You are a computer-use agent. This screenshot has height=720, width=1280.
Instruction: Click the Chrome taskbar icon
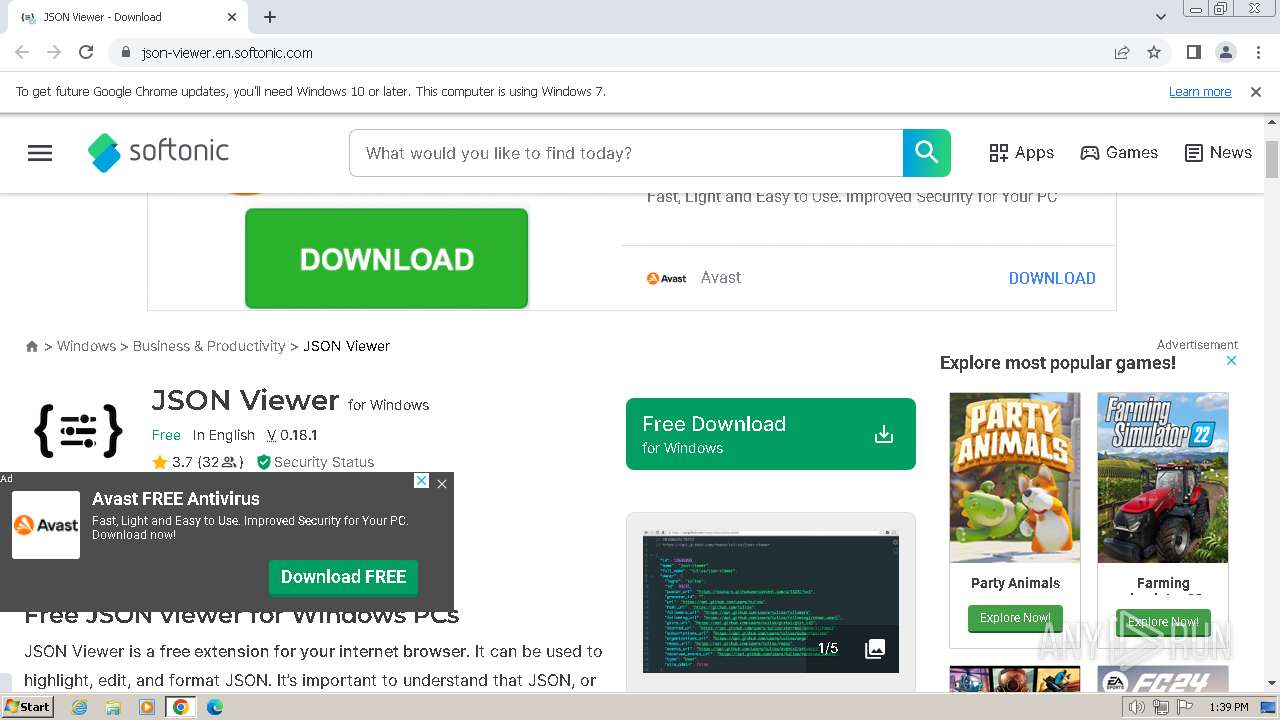click(x=181, y=707)
